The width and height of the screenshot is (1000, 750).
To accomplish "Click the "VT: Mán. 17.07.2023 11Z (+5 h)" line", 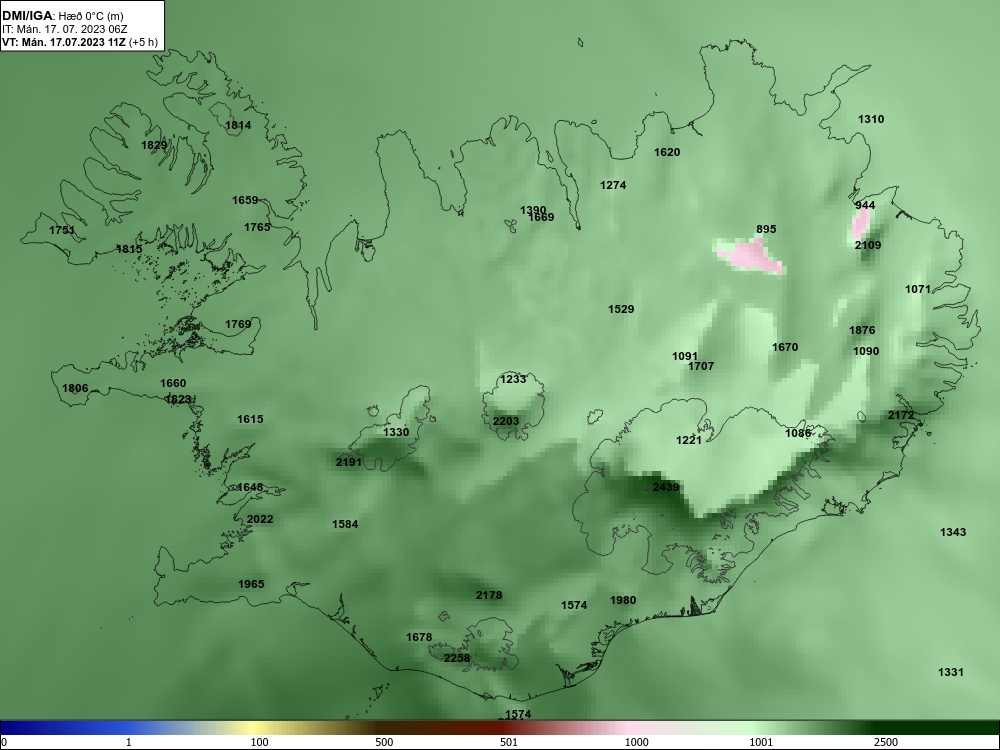I will coord(78,42).
